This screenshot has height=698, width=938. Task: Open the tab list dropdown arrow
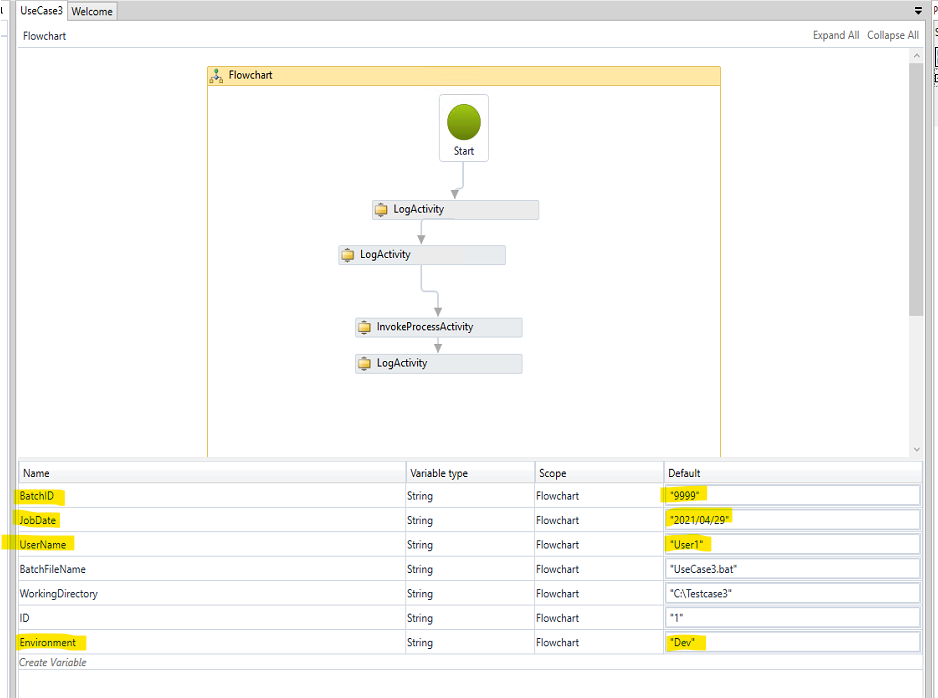coord(918,11)
